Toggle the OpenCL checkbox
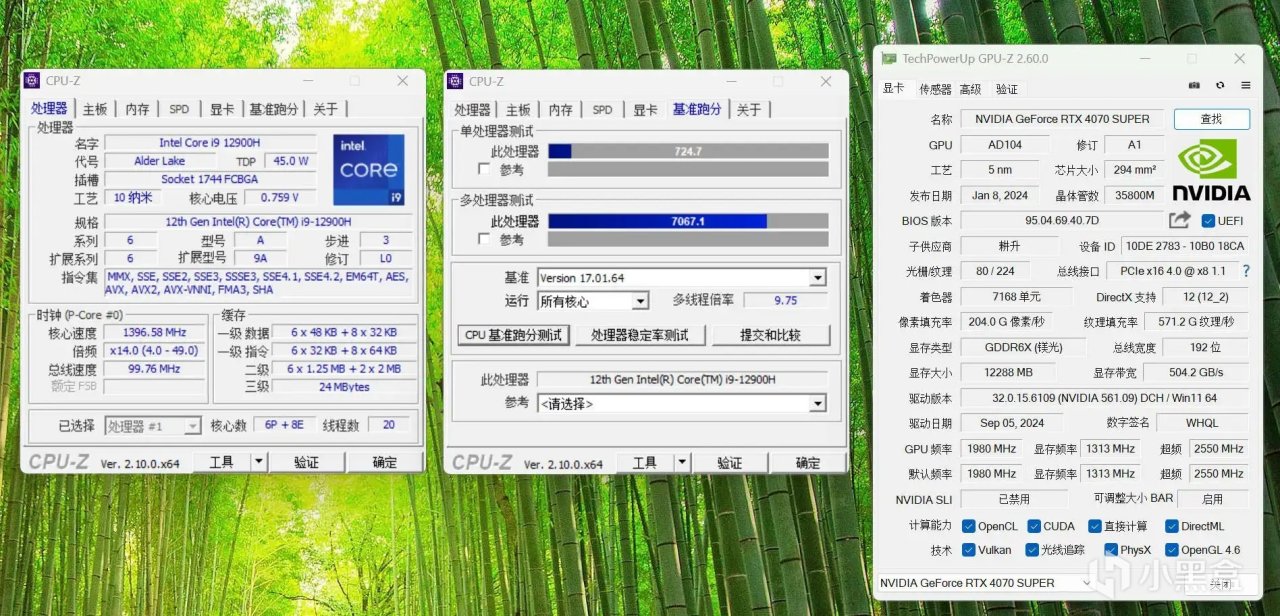Screen dimensions: 1280x616 pyautogui.click(x=968, y=526)
